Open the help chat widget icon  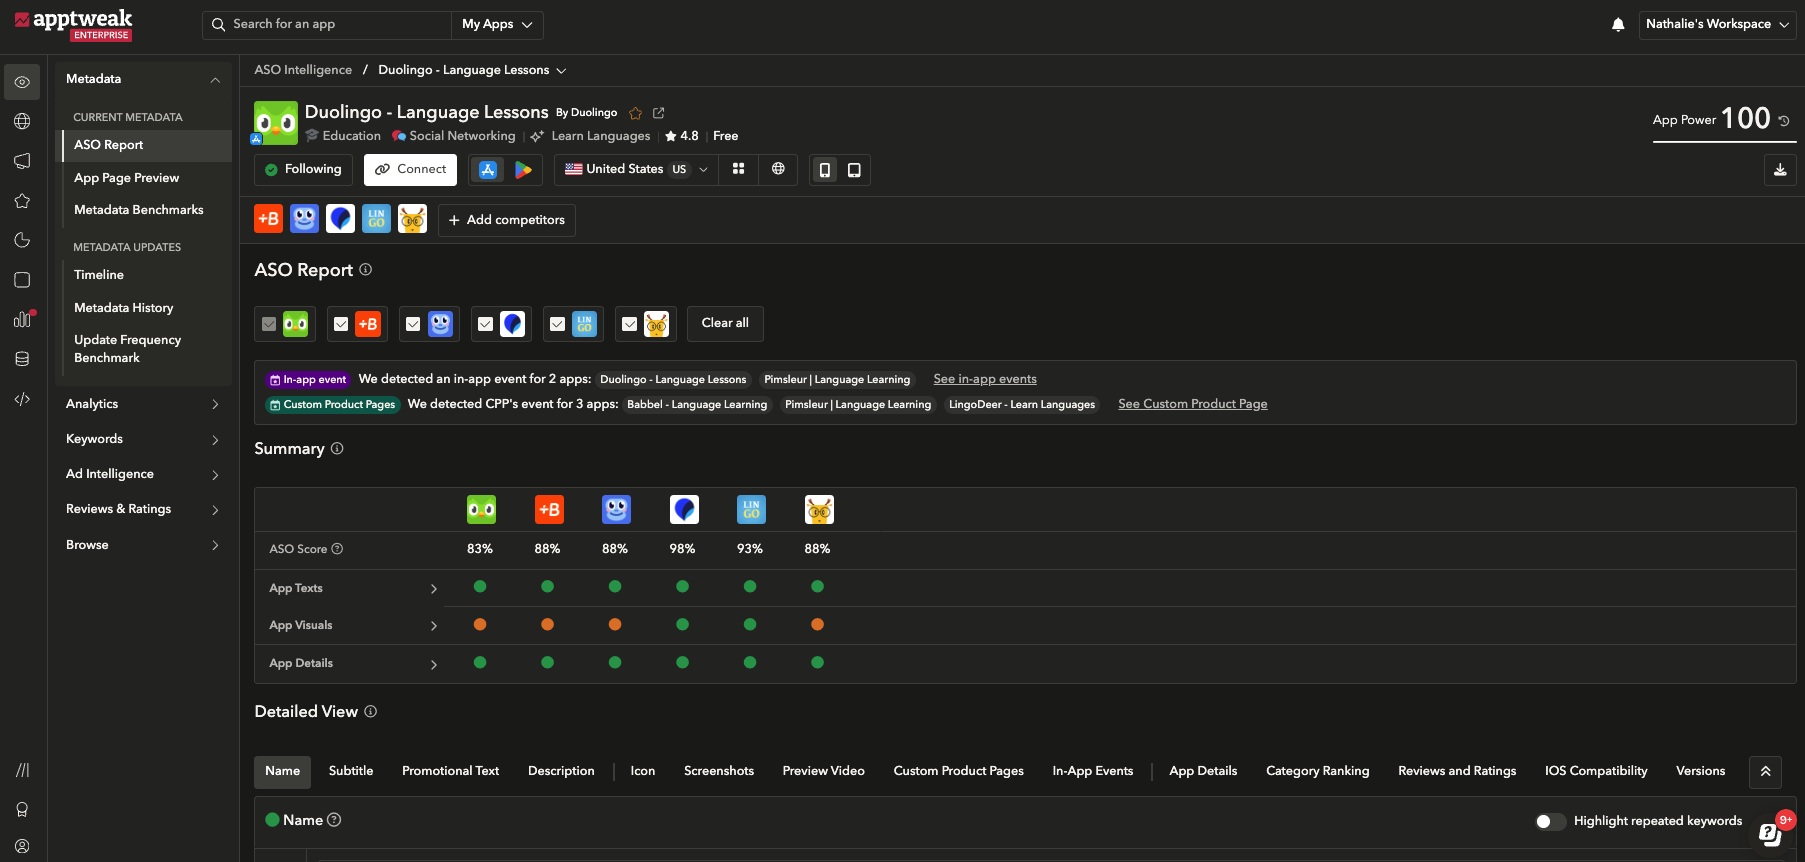(1770, 834)
